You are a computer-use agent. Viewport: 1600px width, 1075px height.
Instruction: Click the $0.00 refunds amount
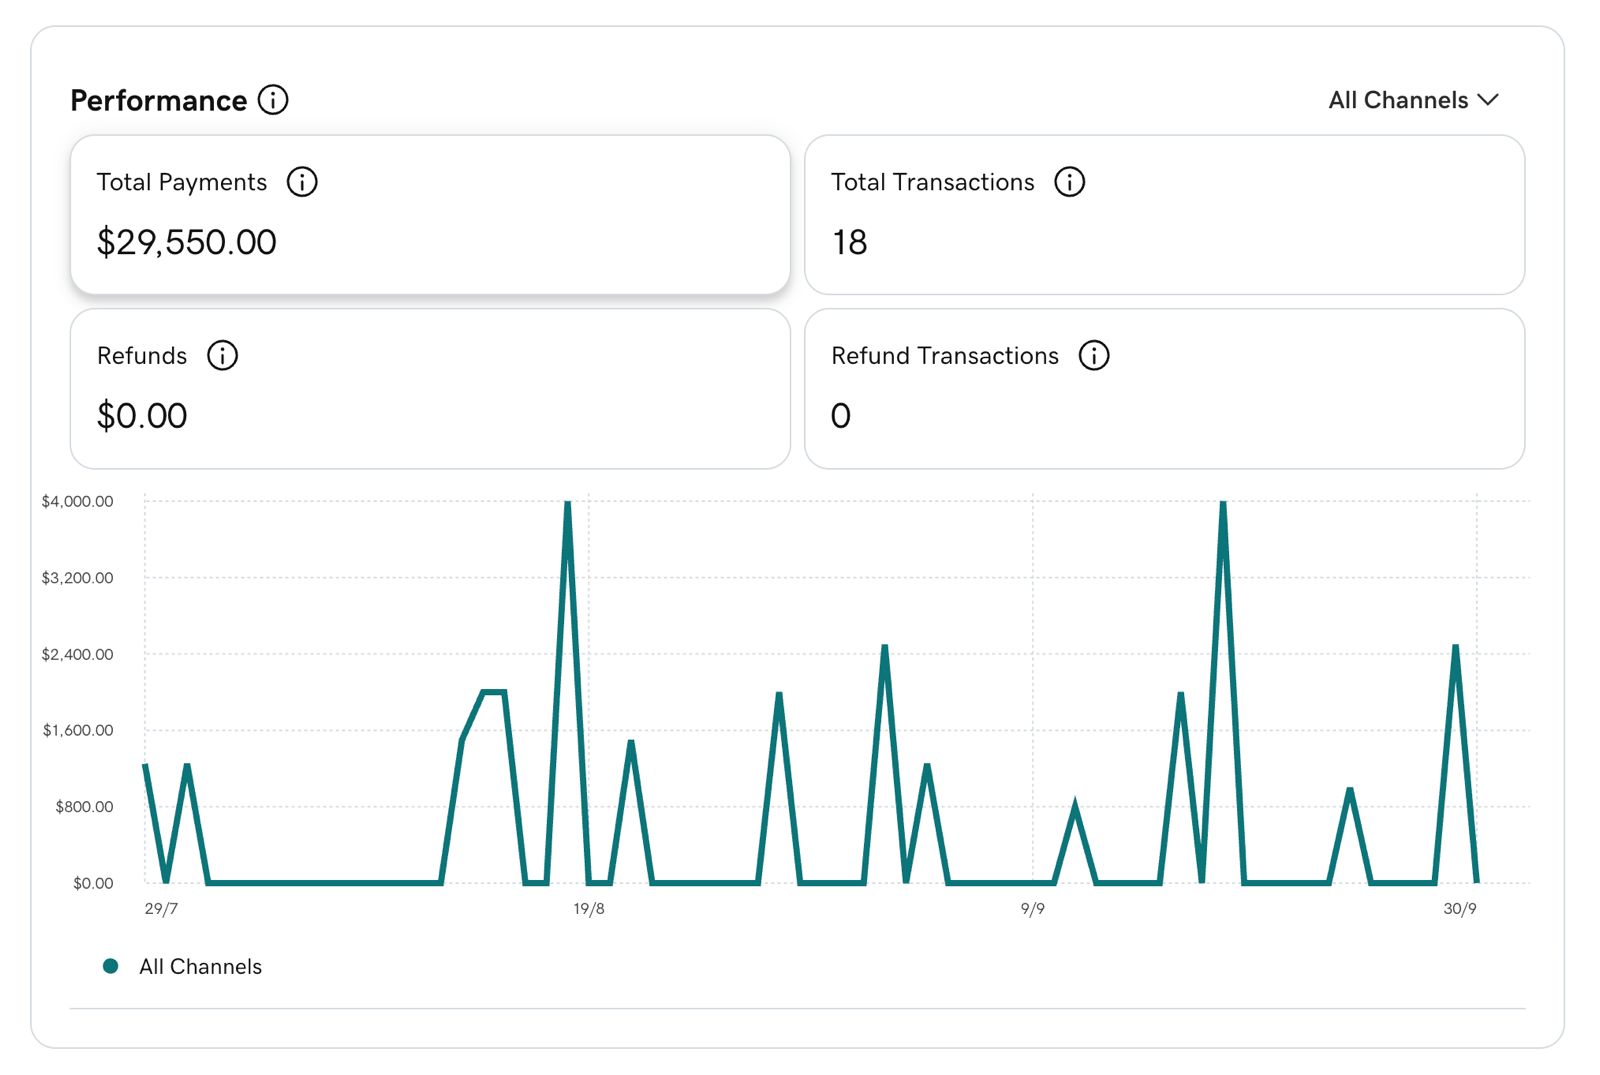[142, 416]
